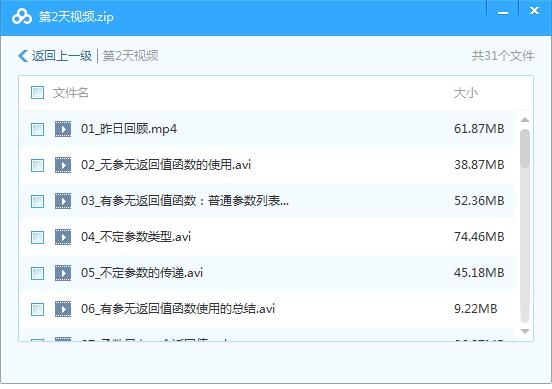Click the scrollbar up arrow

525,120
